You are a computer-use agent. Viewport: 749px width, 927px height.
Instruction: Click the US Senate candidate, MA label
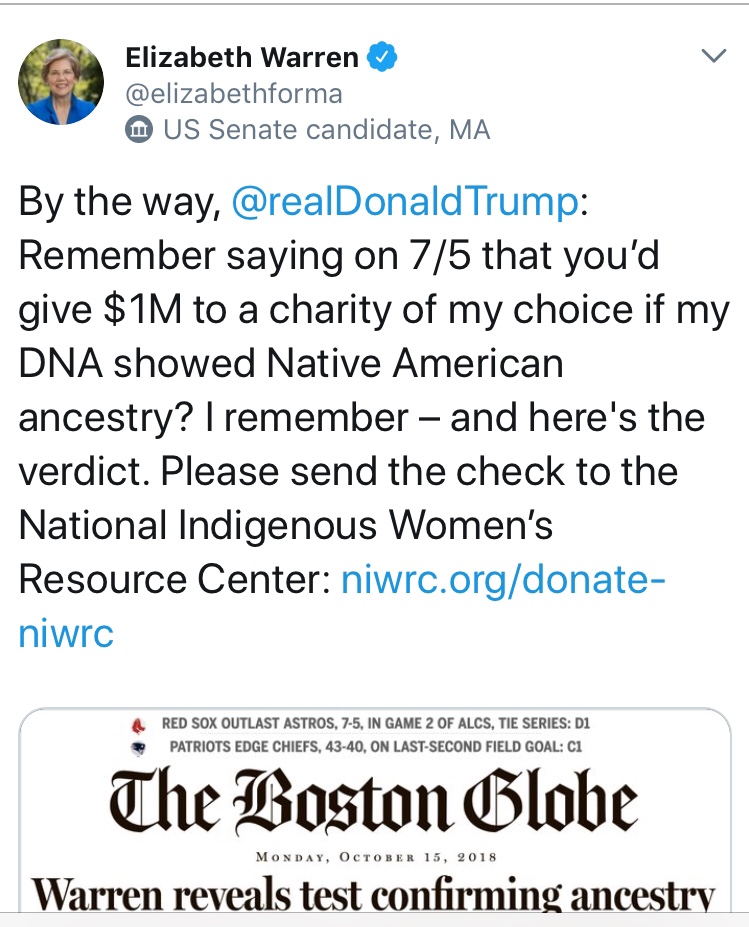326,130
